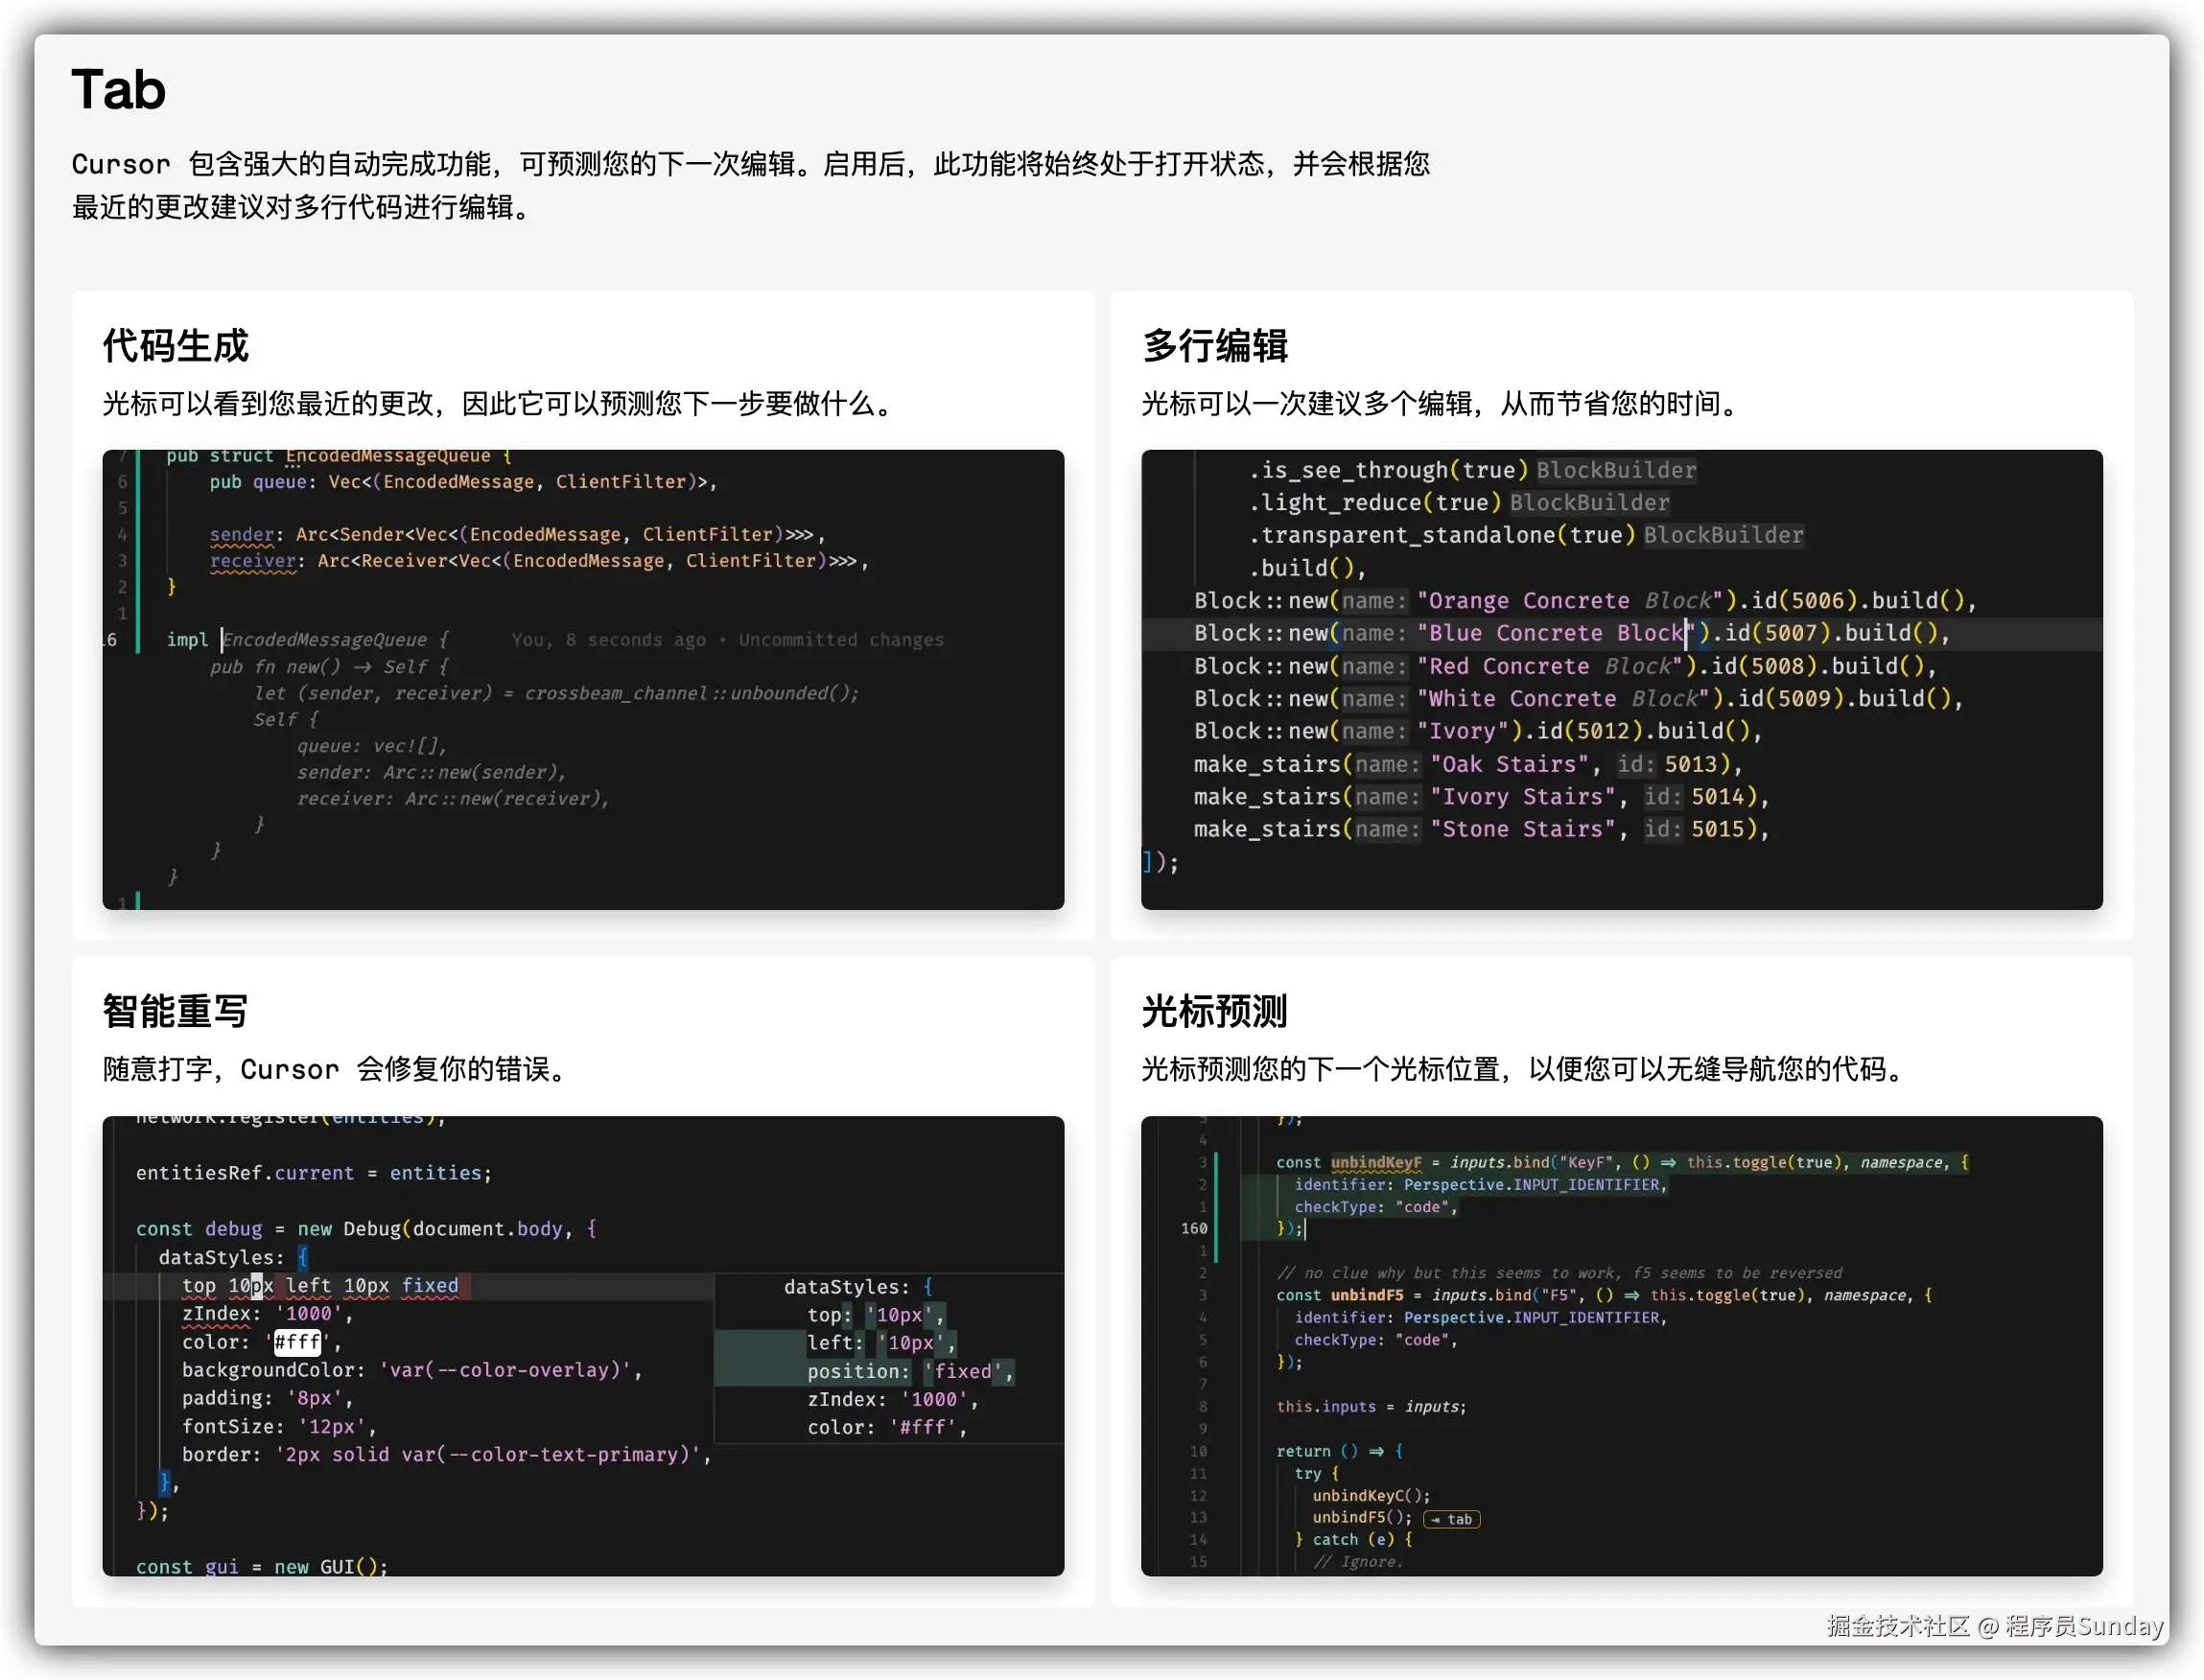This screenshot has width=2204, height=1680.
Task: Click the 'Blue Concrete Block' code line
Action: point(1570,633)
